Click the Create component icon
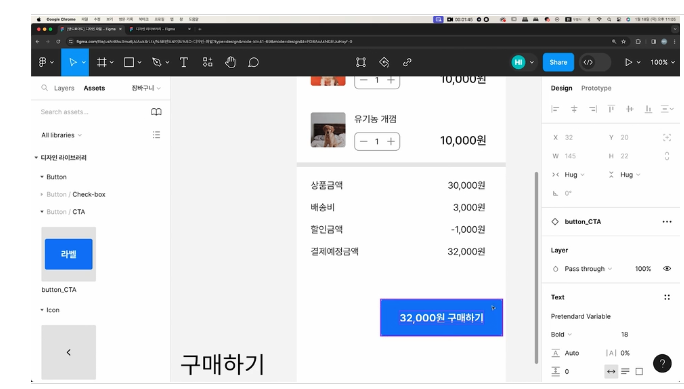This screenshot has width=684, height=389. pos(384,62)
